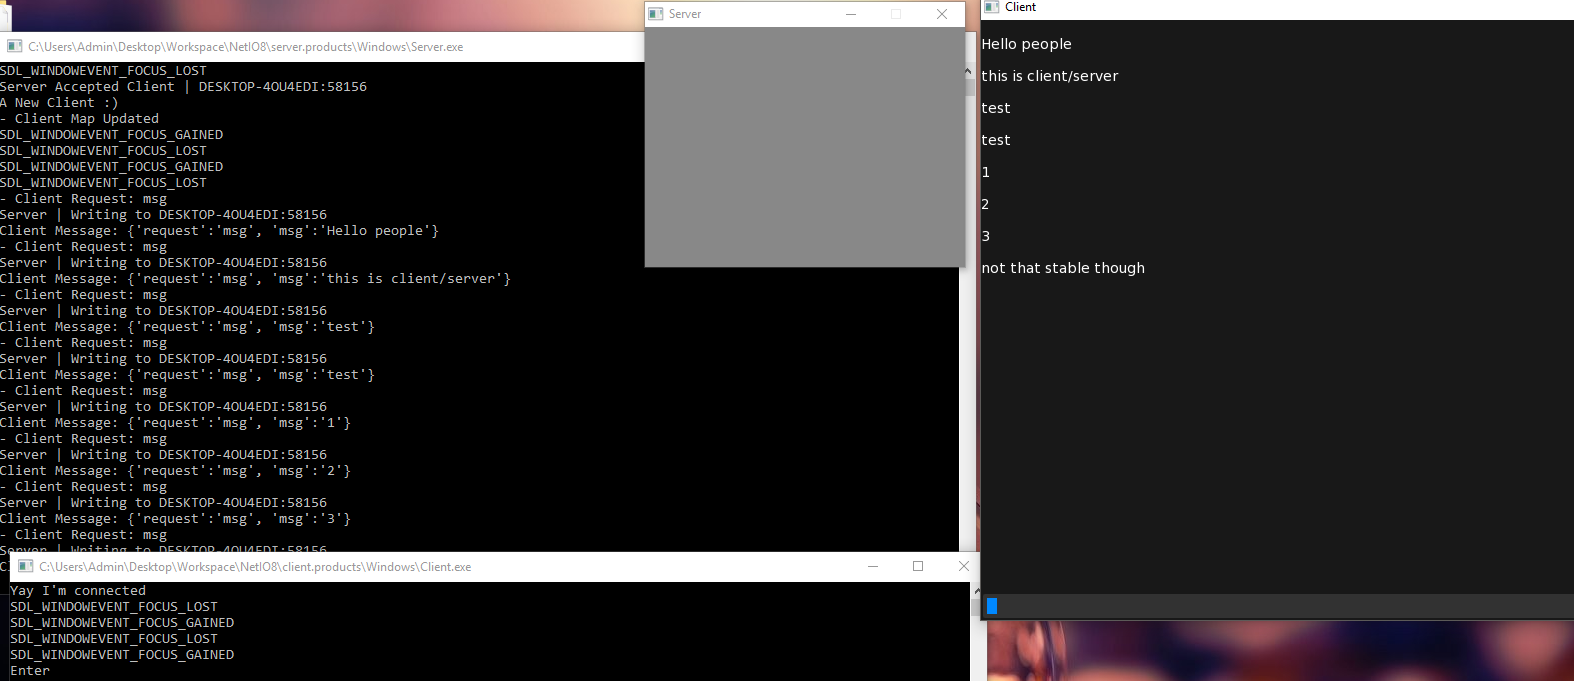Maximize the Client.exe console window
1574x681 pixels.
point(918,567)
